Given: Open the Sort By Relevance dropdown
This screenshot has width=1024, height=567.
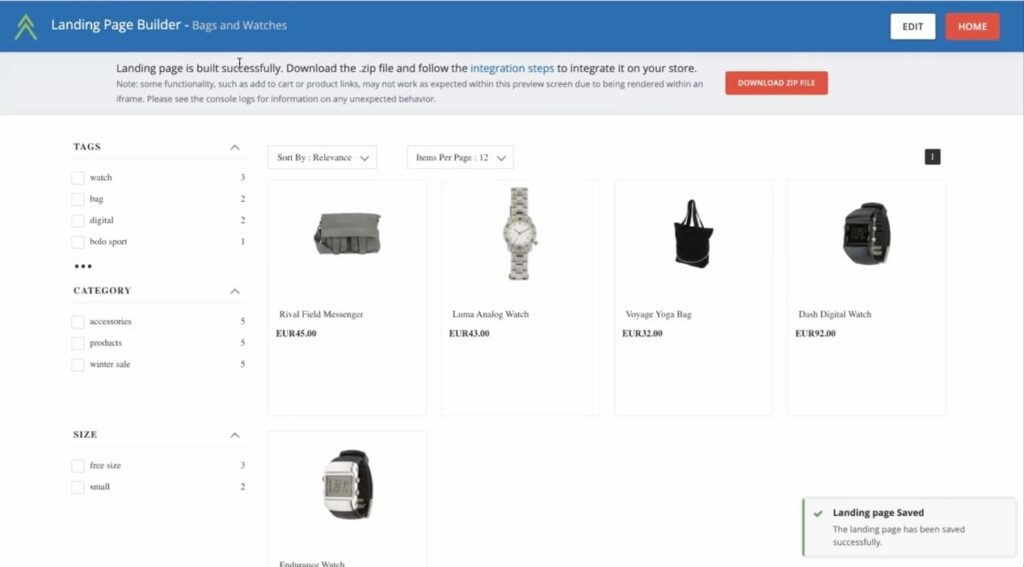Looking at the screenshot, I should (322, 157).
